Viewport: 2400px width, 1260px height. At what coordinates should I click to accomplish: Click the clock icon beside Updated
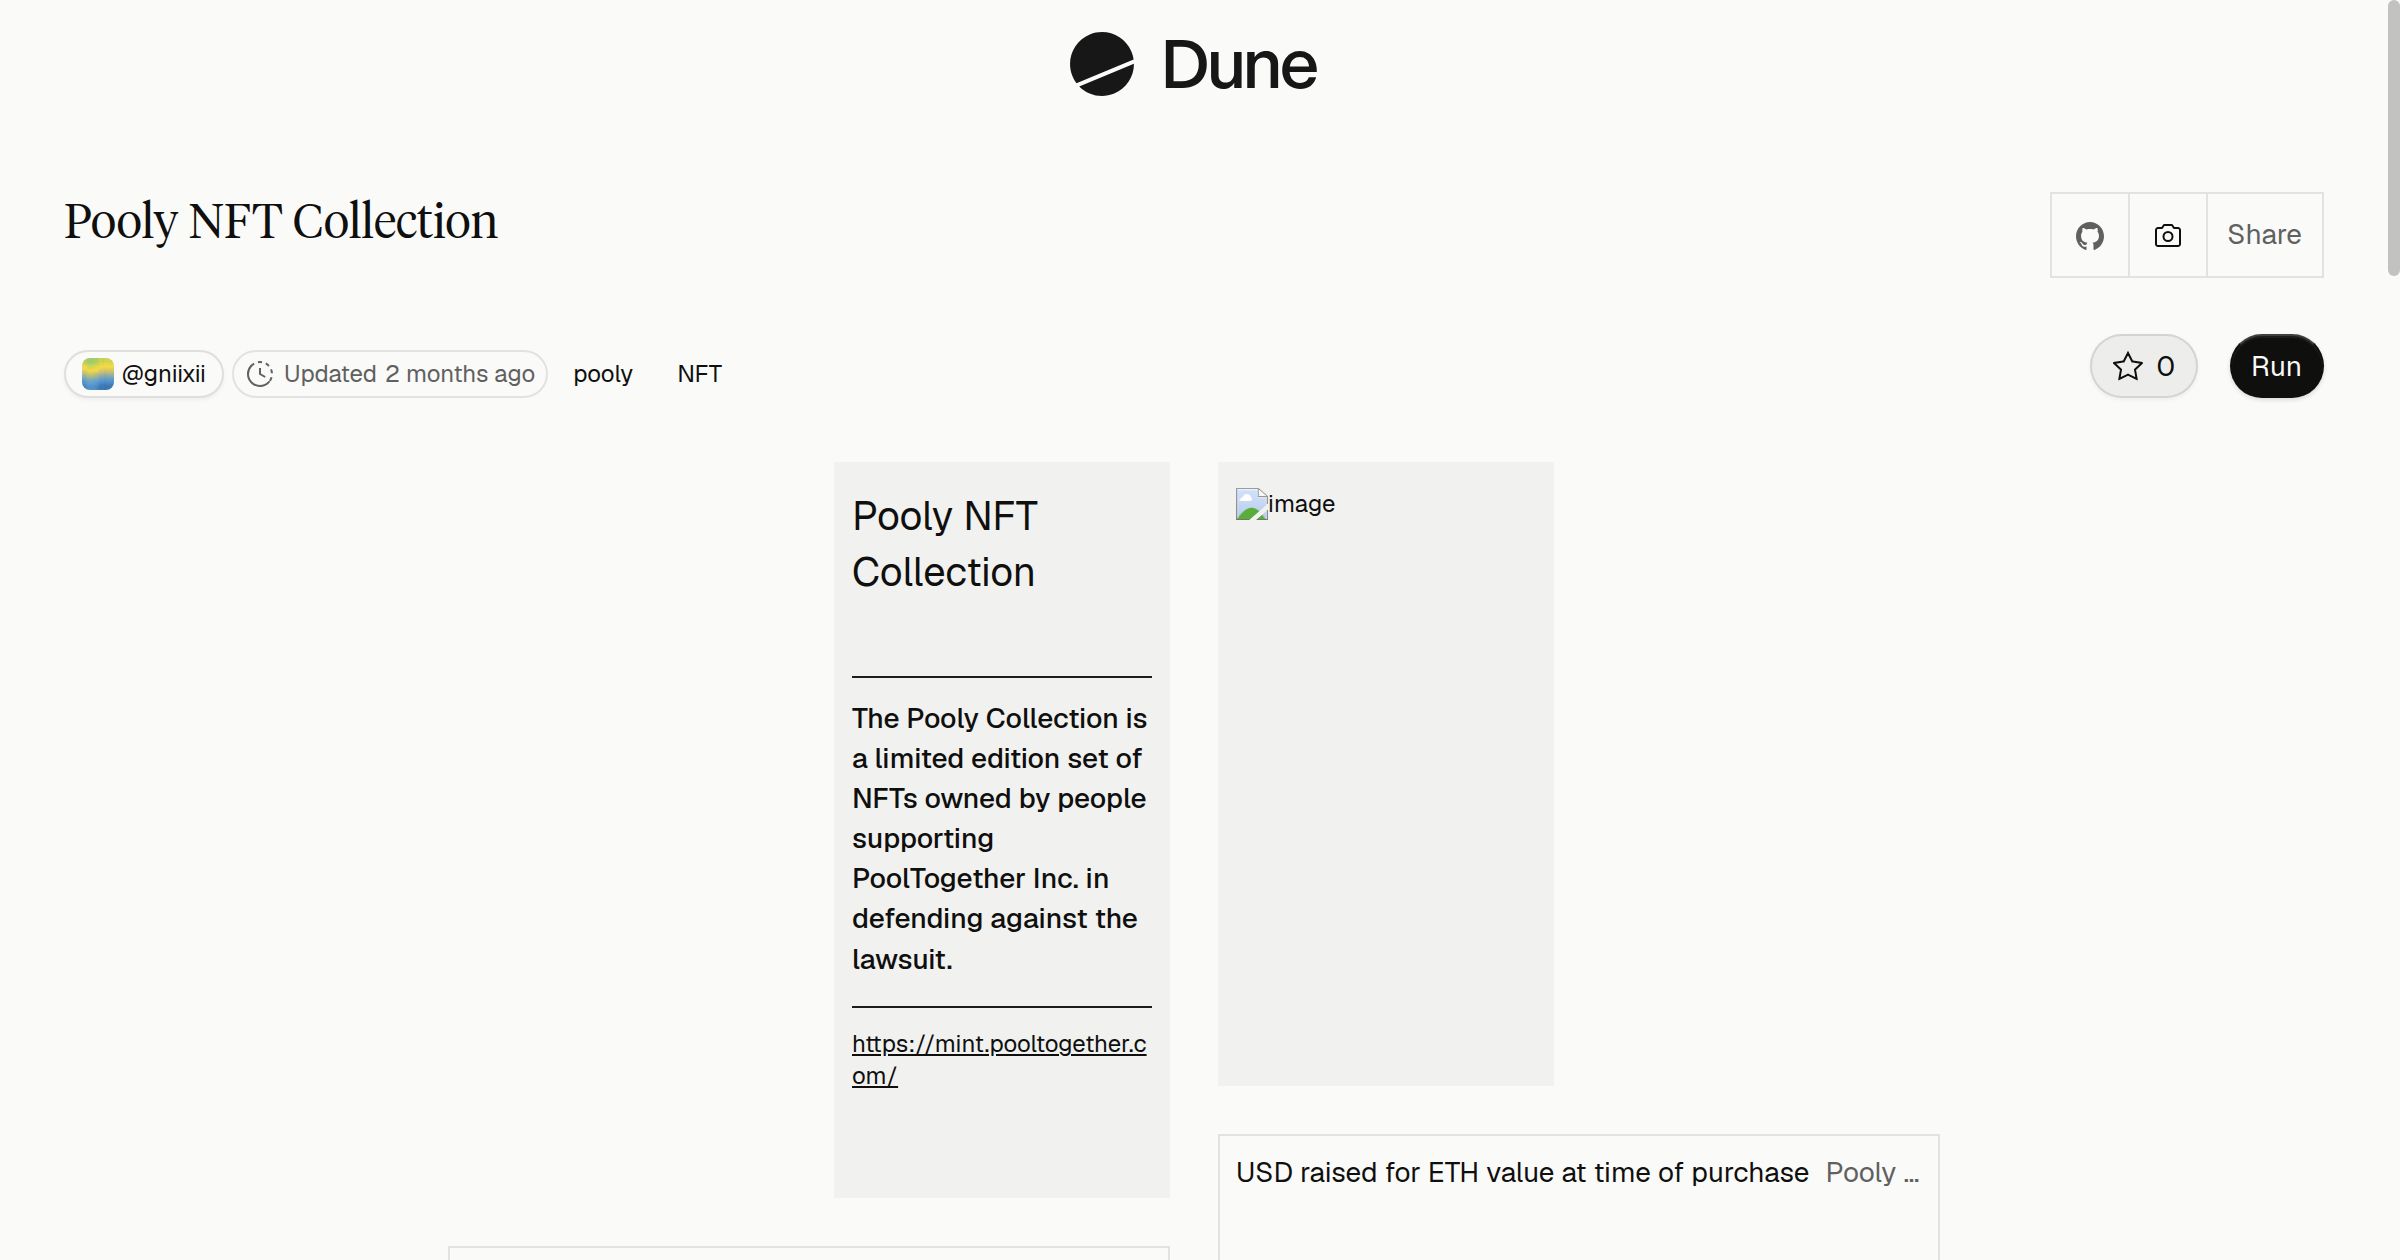[x=260, y=374]
